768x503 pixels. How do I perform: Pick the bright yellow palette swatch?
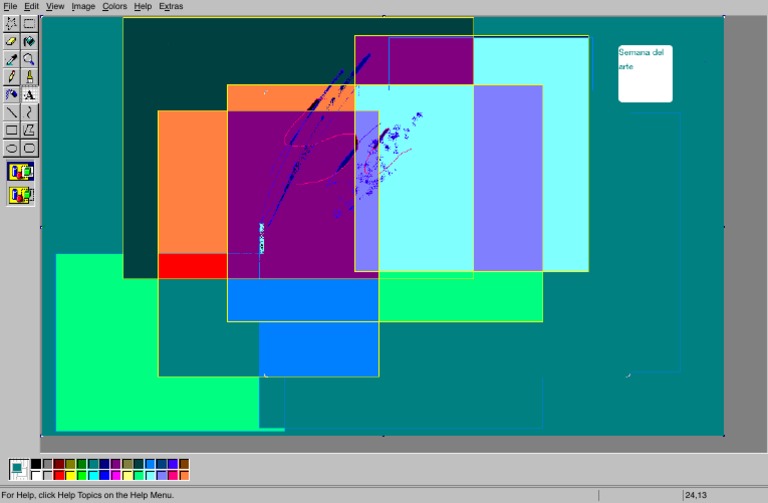[70, 475]
